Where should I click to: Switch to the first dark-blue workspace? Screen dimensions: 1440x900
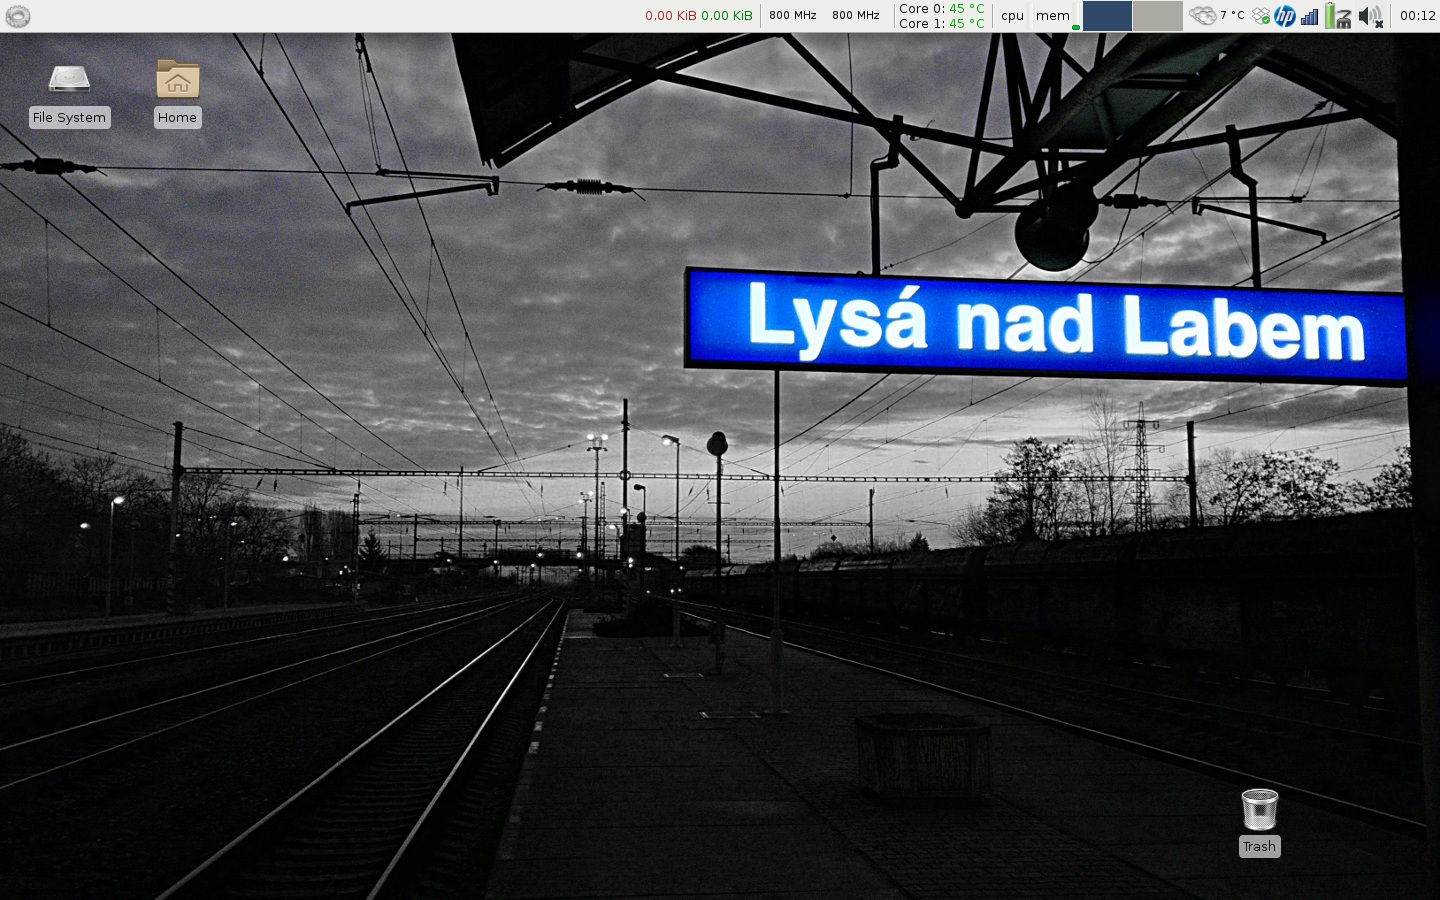click(1107, 16)
